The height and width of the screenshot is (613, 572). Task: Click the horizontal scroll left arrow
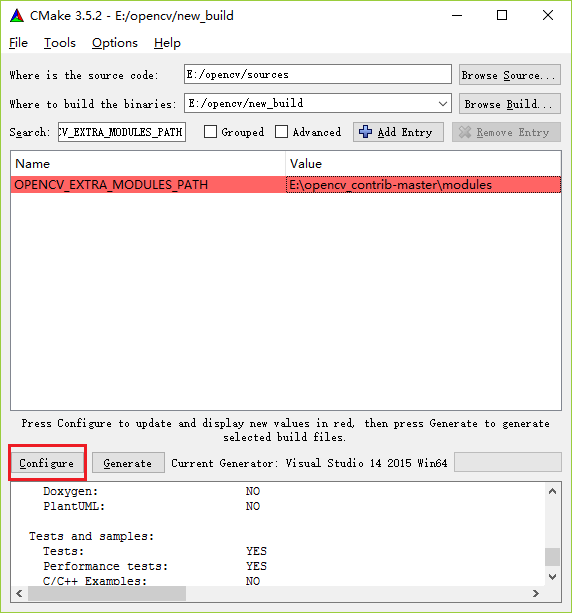point(19,593)
